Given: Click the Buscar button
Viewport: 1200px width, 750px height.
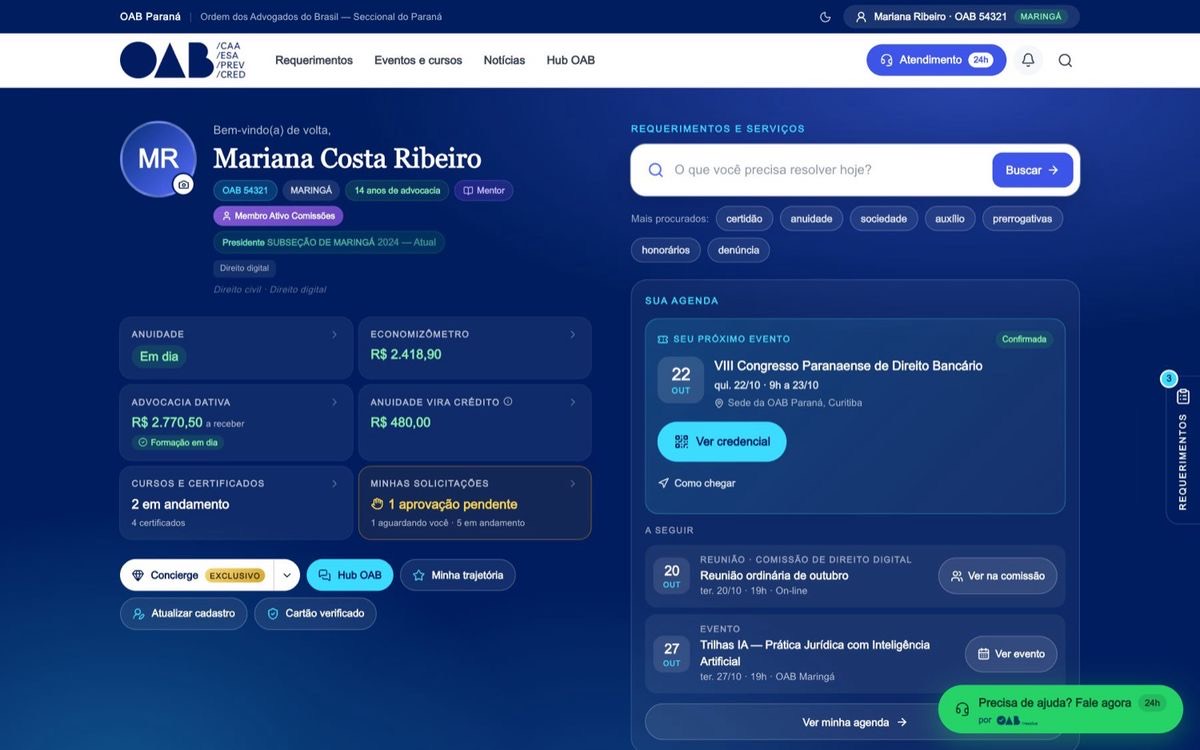Looking at the screenshot, I should (1032, 170).
